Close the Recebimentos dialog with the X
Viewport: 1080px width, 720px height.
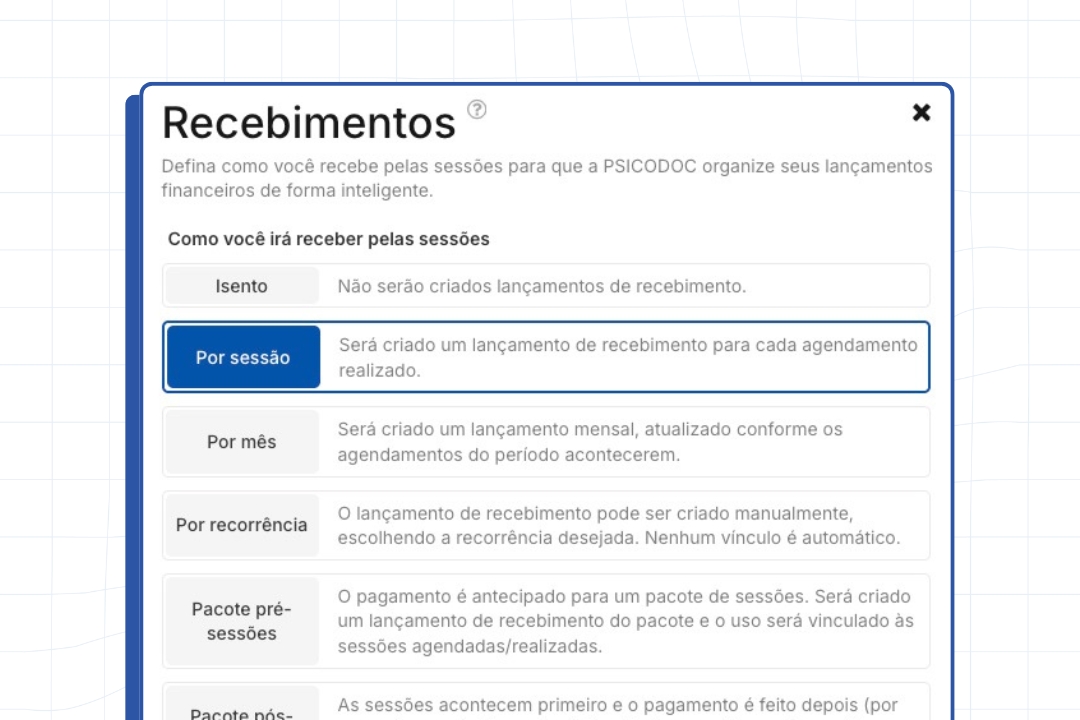click(x=921, y=112)
